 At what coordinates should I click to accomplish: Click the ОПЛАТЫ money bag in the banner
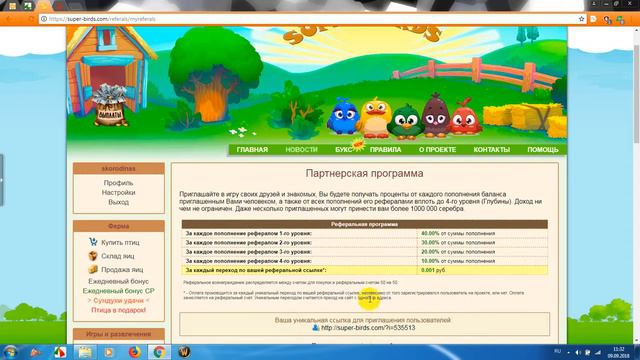[x=109, y=105]
